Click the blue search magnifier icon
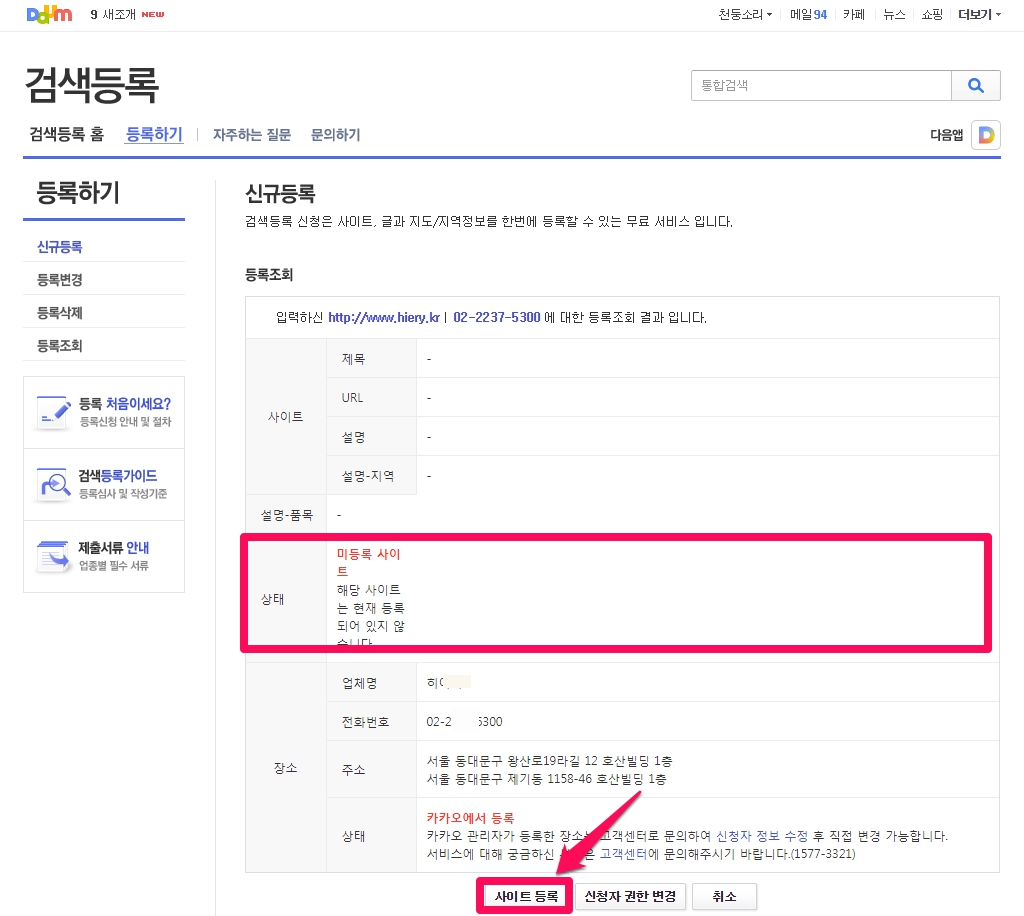 [x=976, y=85]
